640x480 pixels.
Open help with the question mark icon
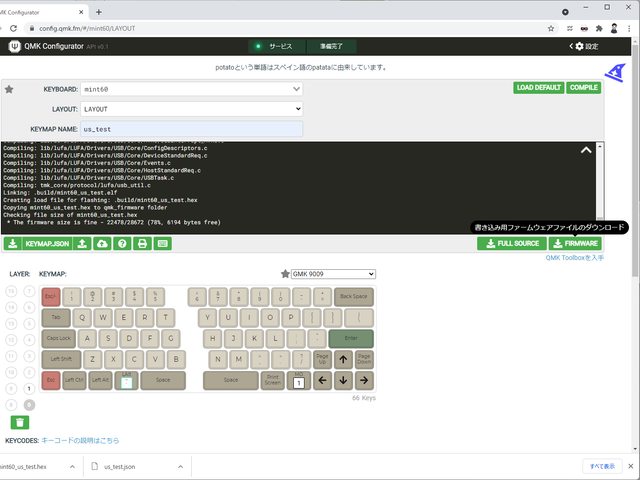coord(122,243)
